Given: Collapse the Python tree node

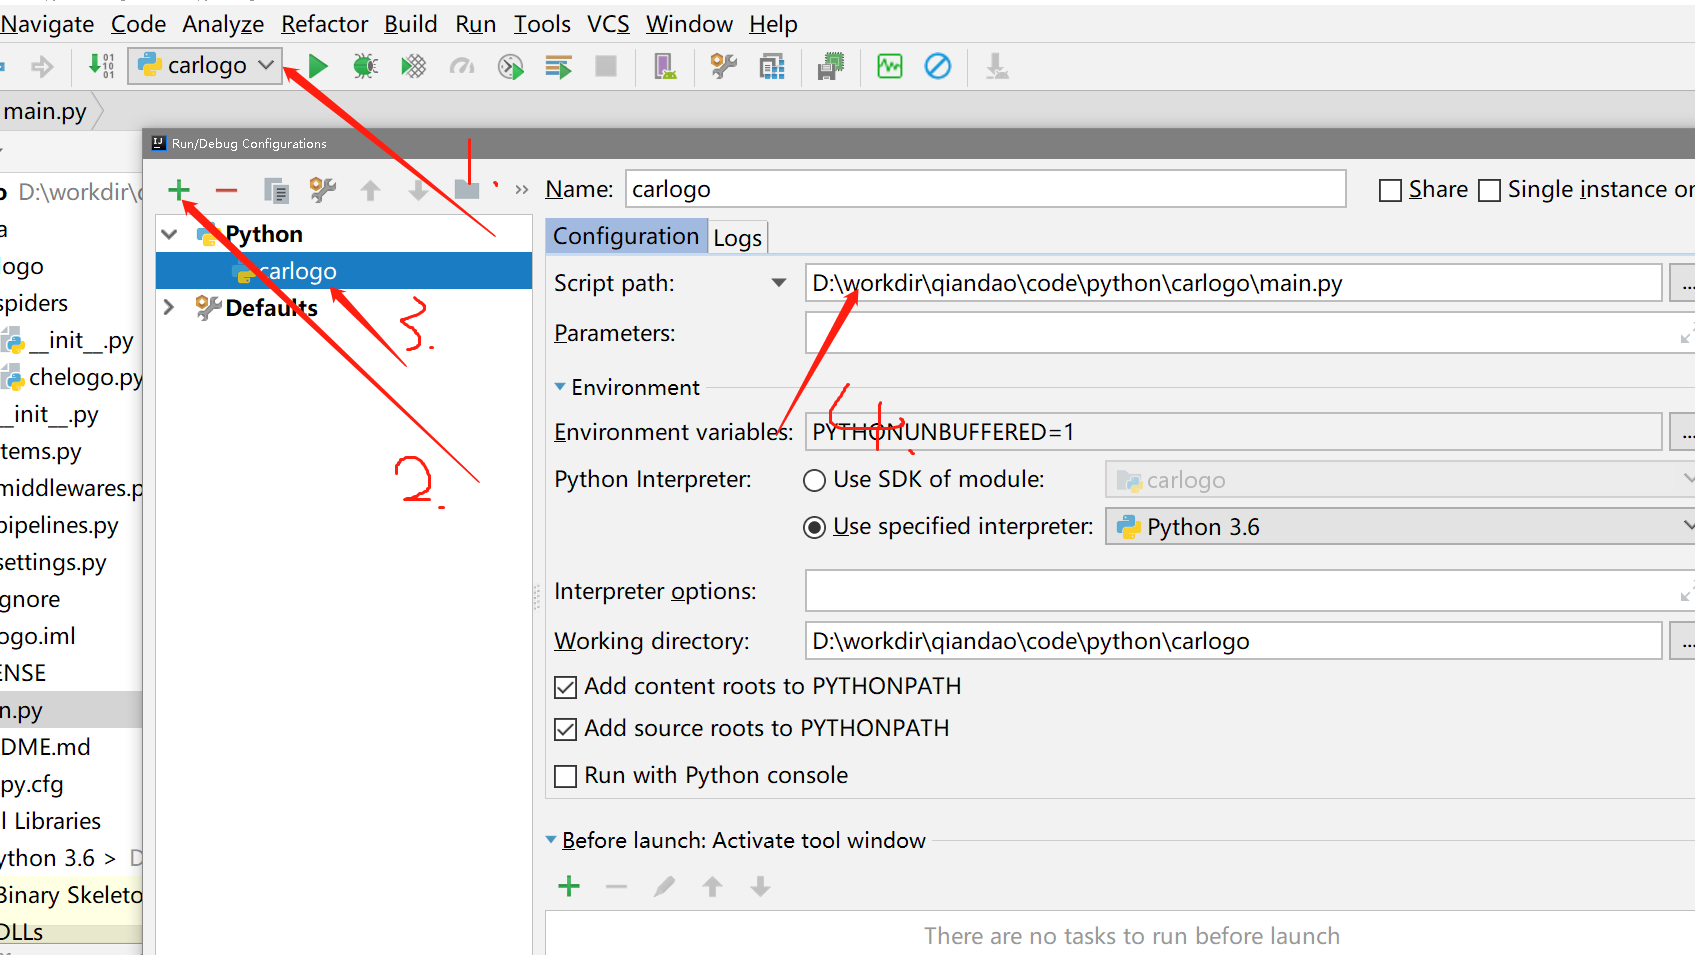Looking at the screenshot, I should tap(170, 234).
